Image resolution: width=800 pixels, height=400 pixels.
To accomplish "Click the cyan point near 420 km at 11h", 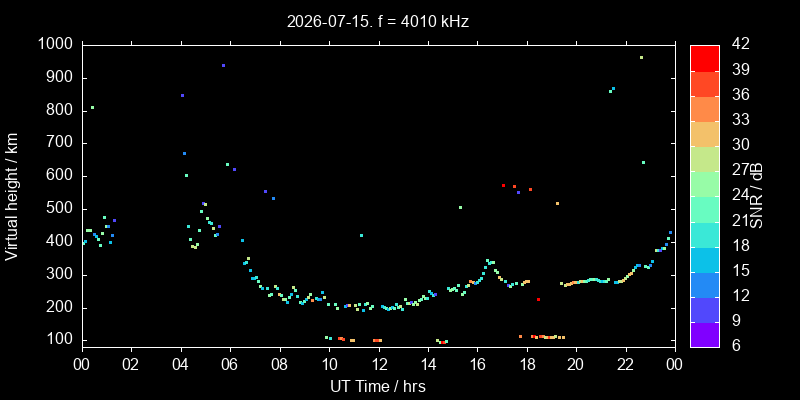I will pos(361,236).
